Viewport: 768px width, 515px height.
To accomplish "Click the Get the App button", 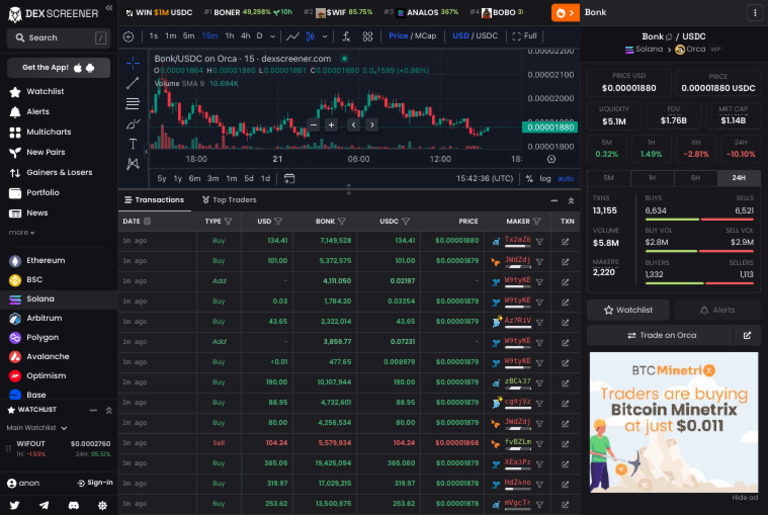I will point(58,68).
